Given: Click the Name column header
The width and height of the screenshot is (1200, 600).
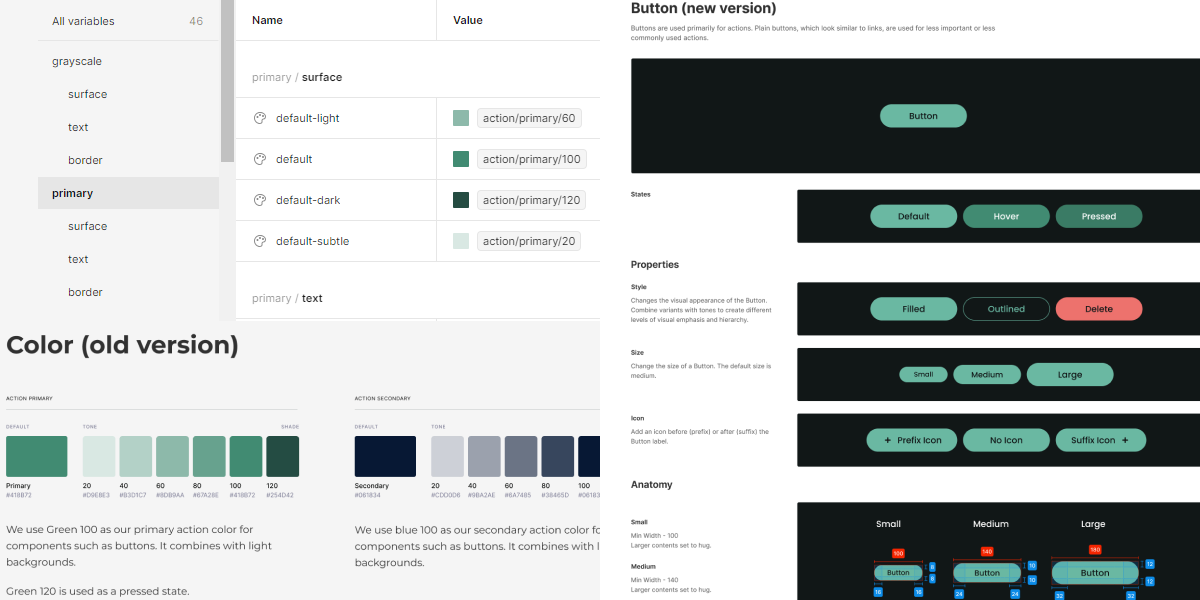Looking at the screenshot, I should pyautogui.click(x=267, y=20).
